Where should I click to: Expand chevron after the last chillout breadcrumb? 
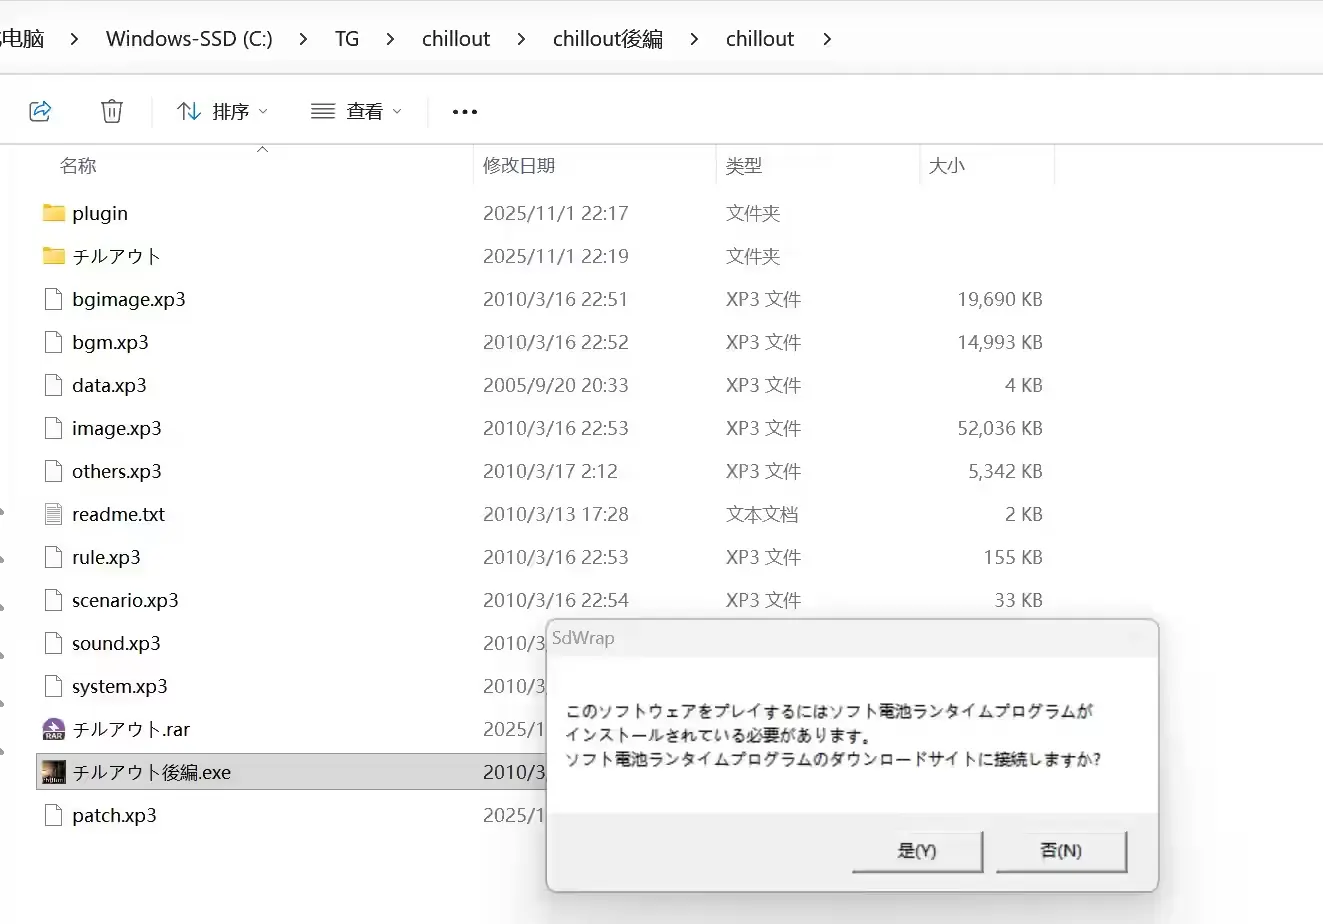826,39
